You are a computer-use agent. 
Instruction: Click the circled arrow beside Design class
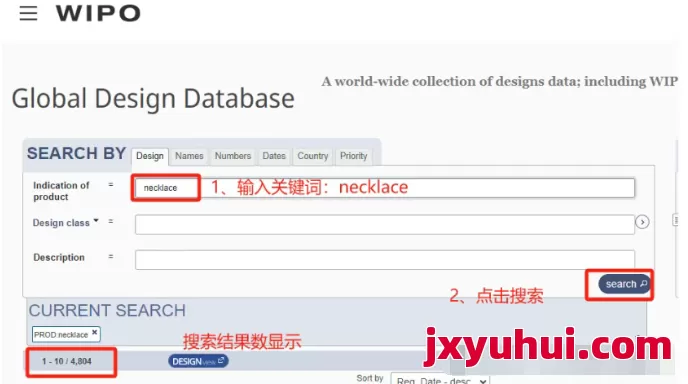tap(642, 222)
